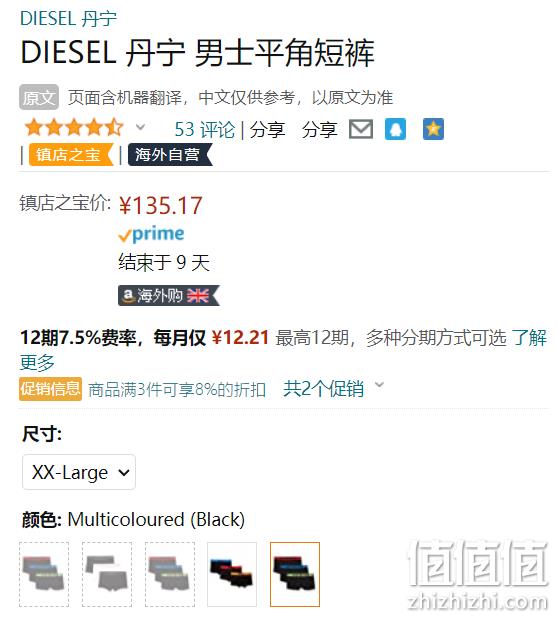Share to Qzone star icon

coord(433,129)
